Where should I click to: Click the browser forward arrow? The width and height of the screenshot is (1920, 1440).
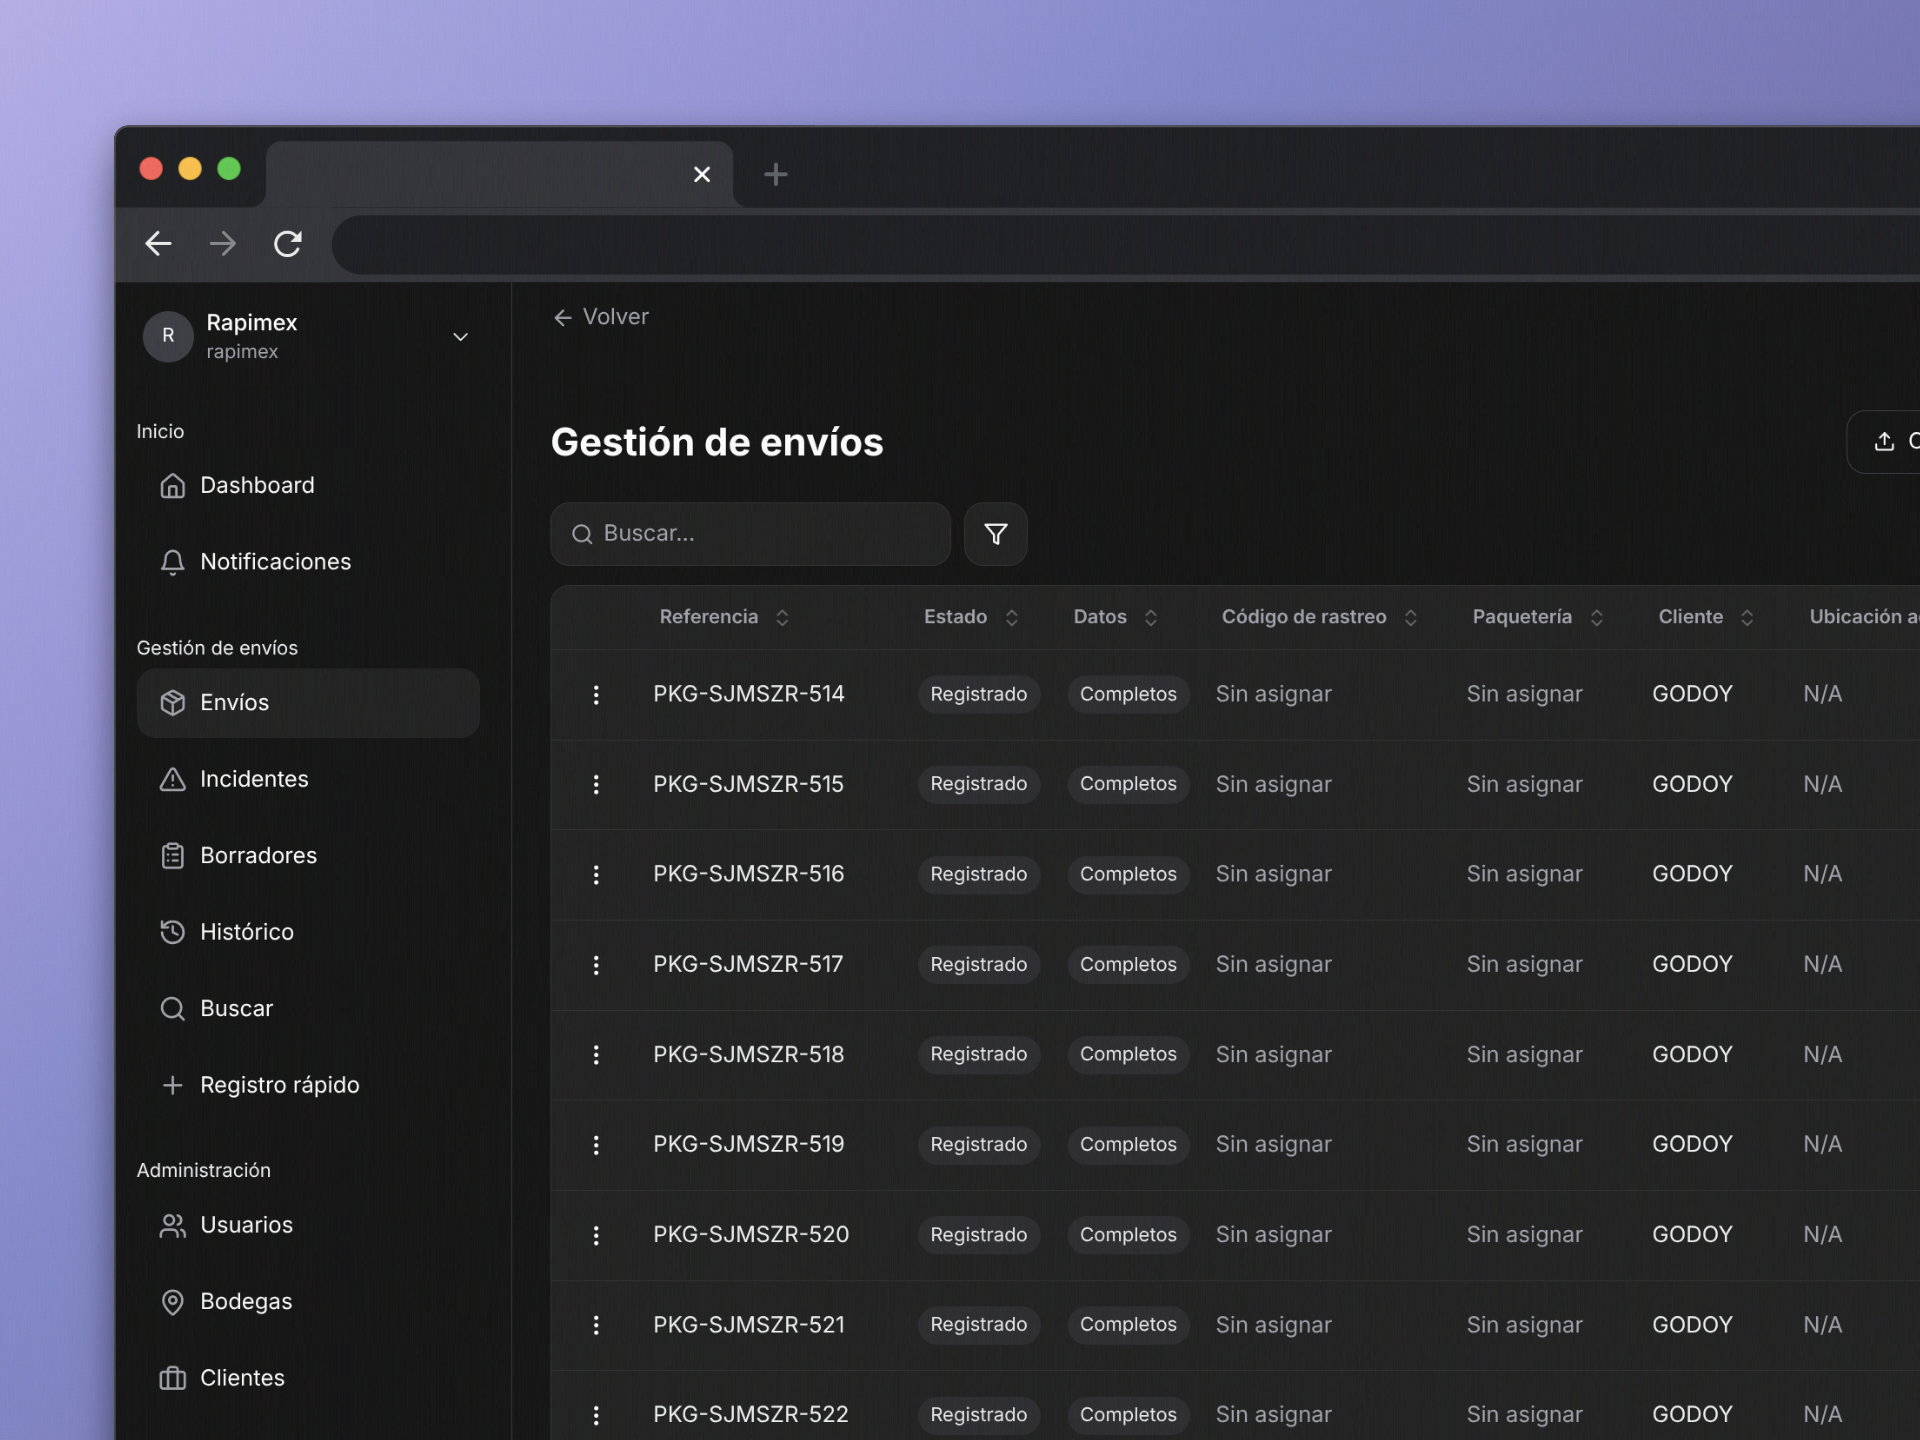coord(223,243)
